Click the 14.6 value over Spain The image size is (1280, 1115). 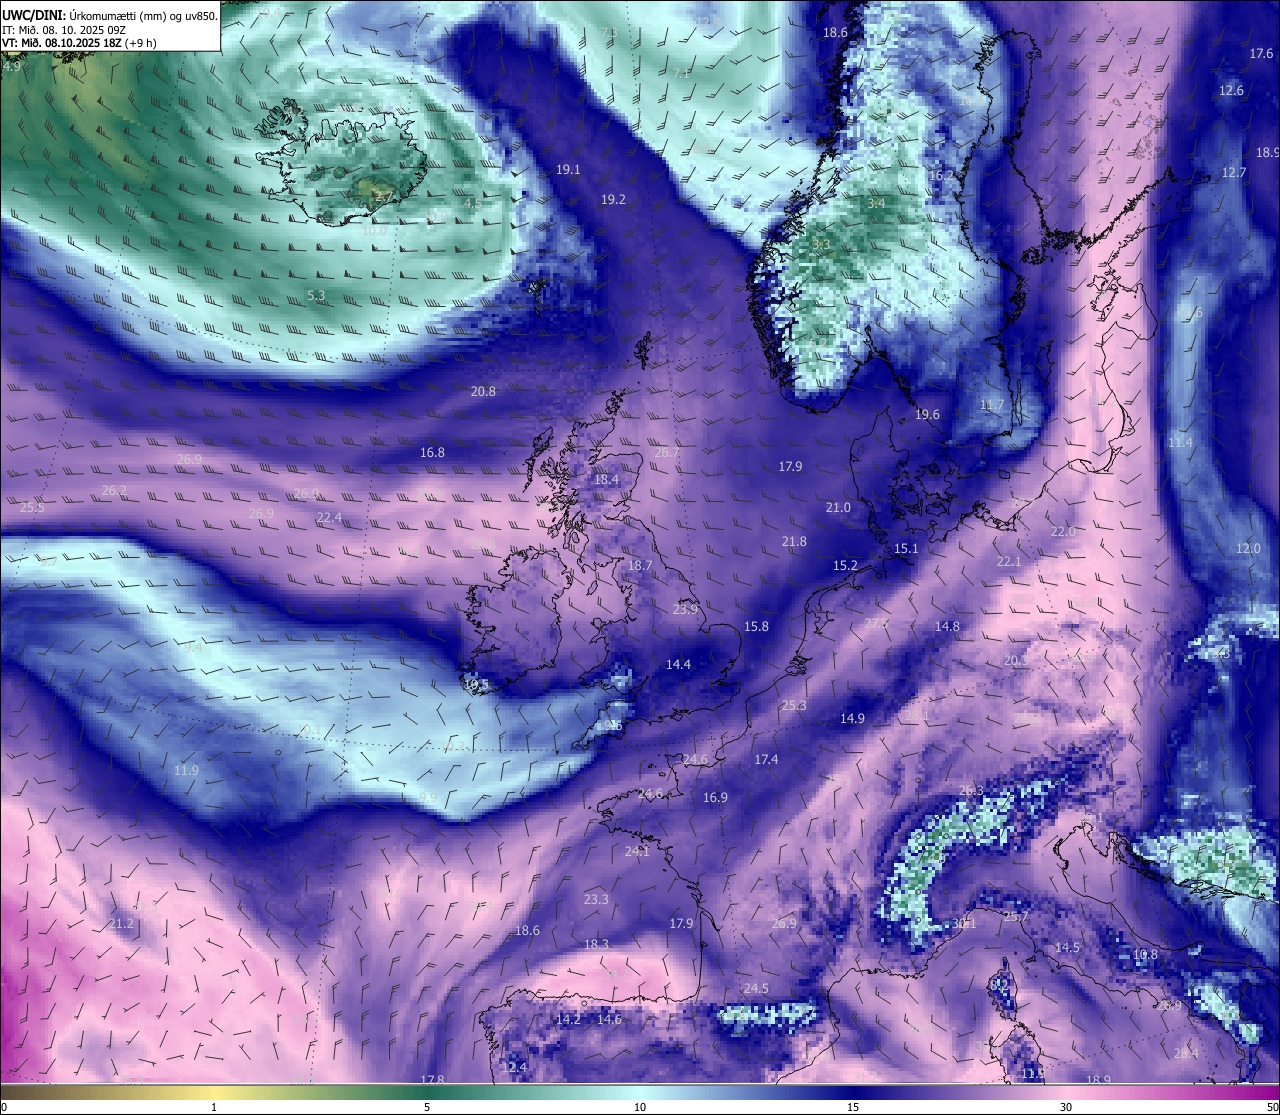(609, 1020)
